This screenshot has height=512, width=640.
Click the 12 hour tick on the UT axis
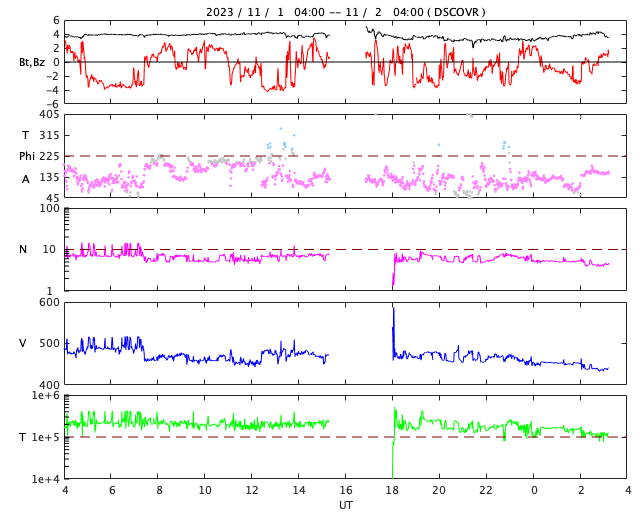252,490
